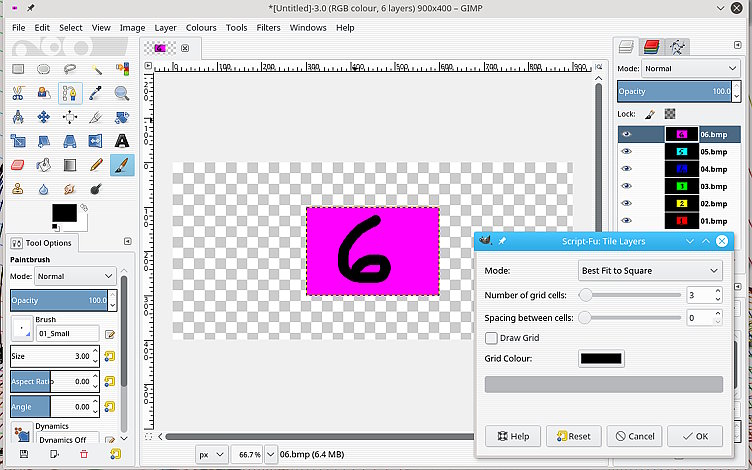Hide the 01.bmp layer
The height and width of the screenshot is (470, 752).
pyautogui.click(x=626, y=221)
